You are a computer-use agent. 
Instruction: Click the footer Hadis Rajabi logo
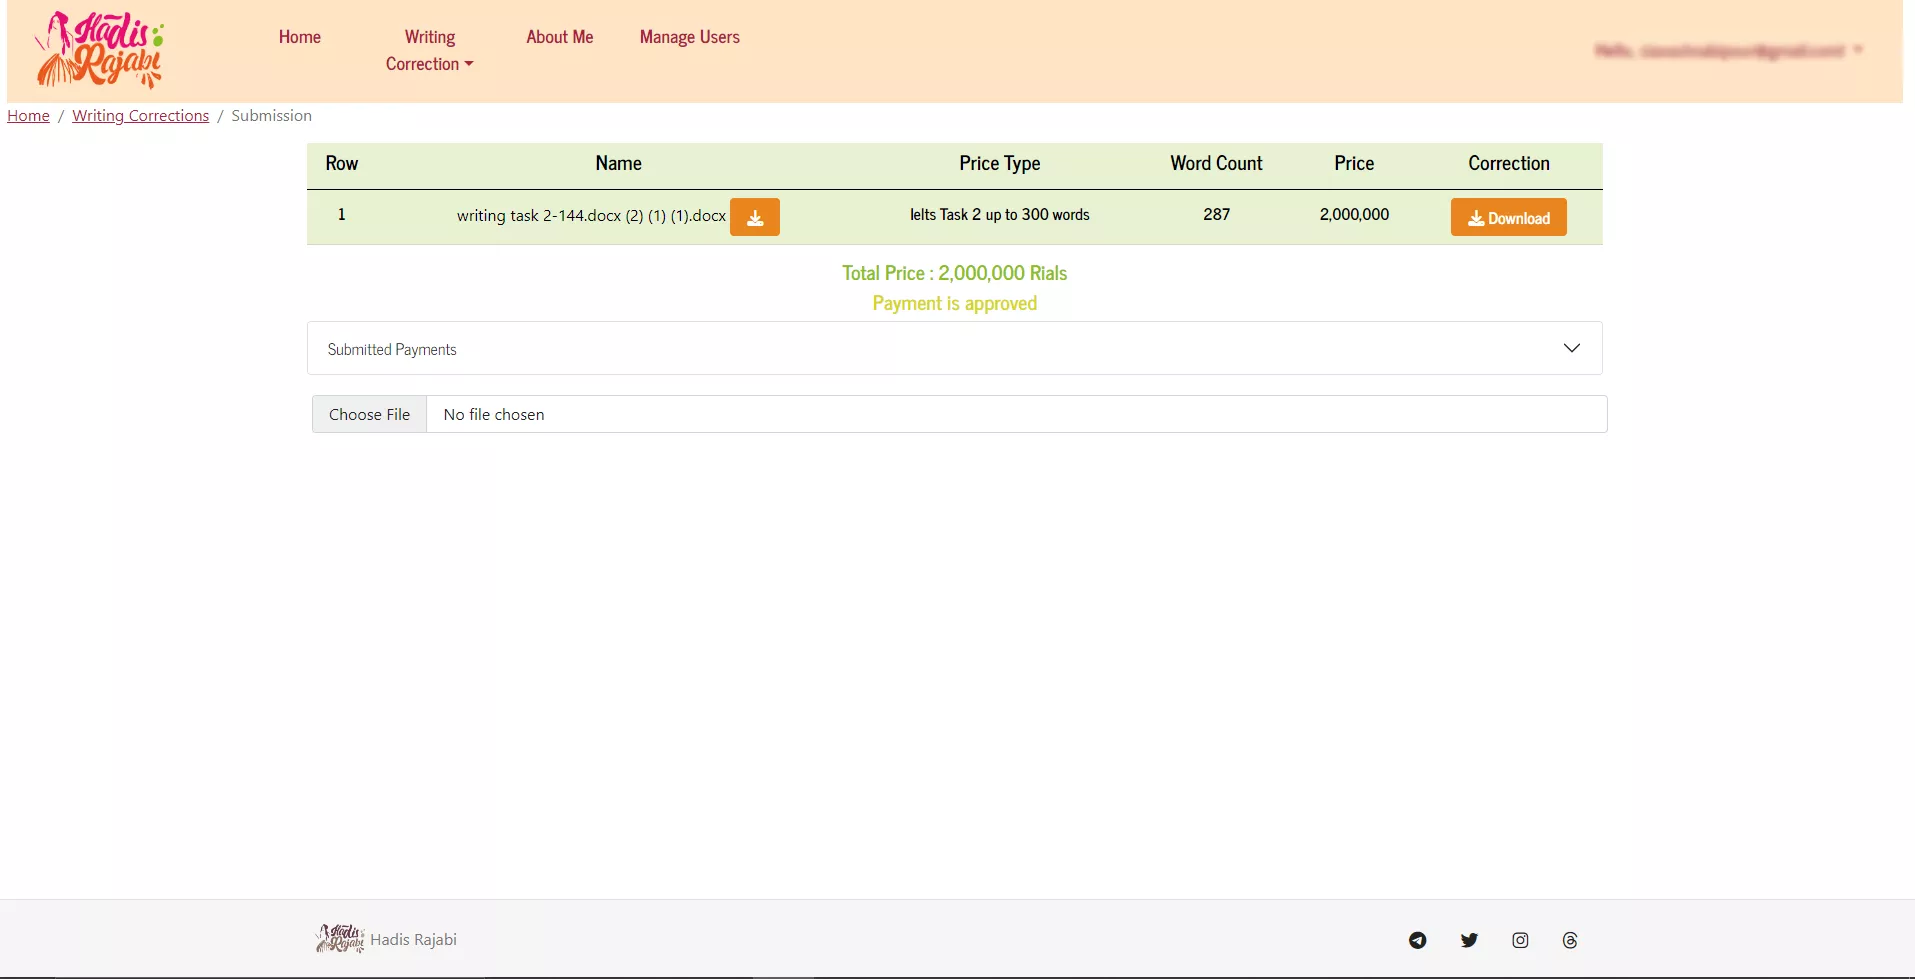coord(340,939)
